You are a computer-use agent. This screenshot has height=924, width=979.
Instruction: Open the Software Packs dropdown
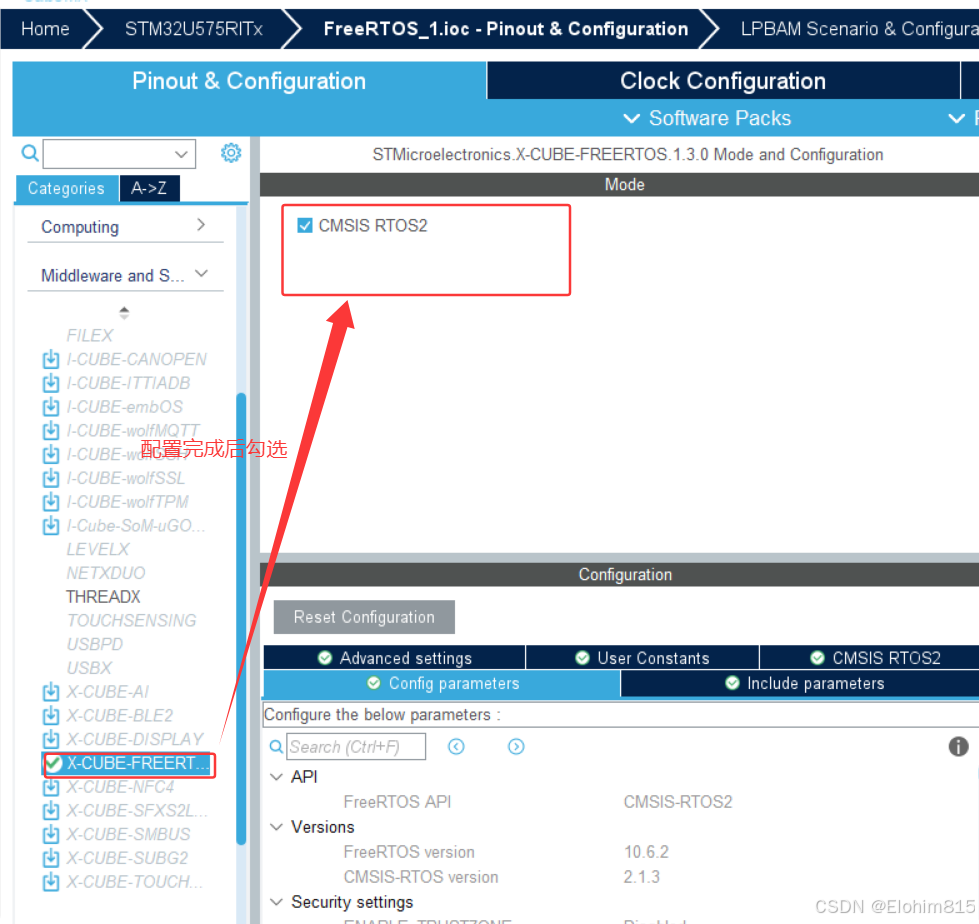coord(708,118)
